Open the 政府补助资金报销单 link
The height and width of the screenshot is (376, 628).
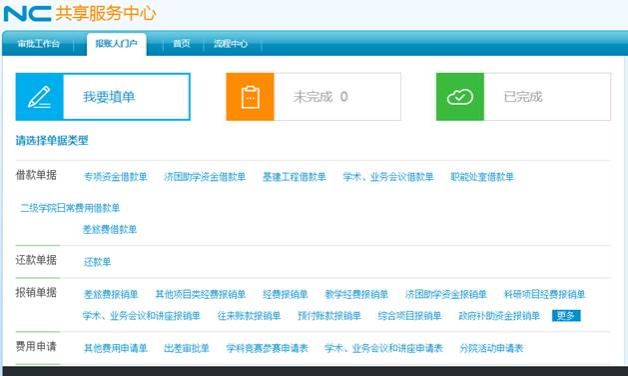(499, 316)
